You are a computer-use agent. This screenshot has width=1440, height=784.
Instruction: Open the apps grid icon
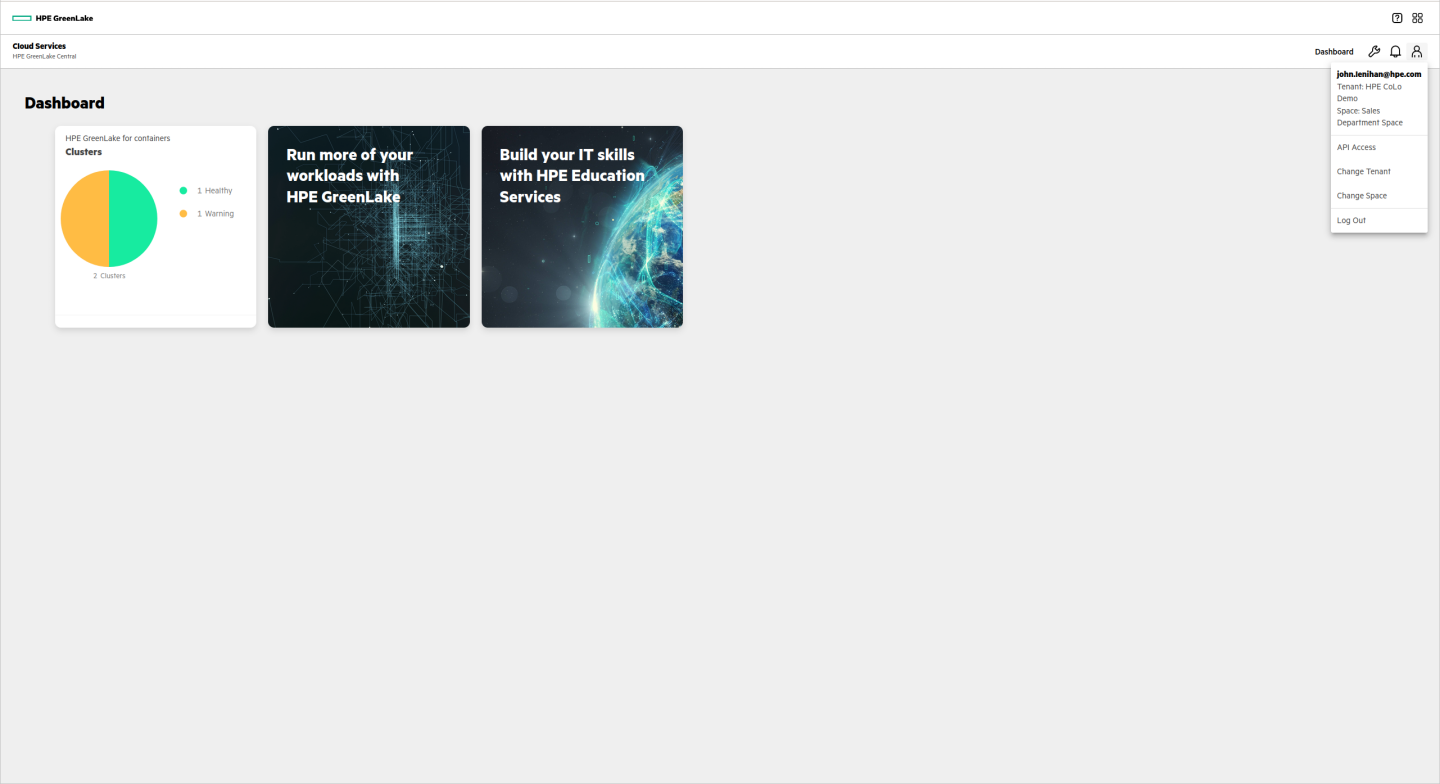click(x=1417, y=18)
